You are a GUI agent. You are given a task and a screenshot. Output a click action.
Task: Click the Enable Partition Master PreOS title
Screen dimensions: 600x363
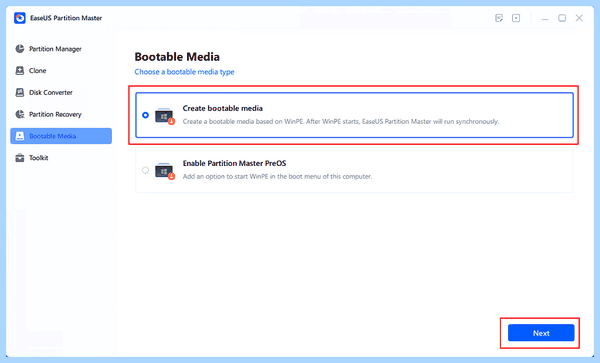click(234, 163)
